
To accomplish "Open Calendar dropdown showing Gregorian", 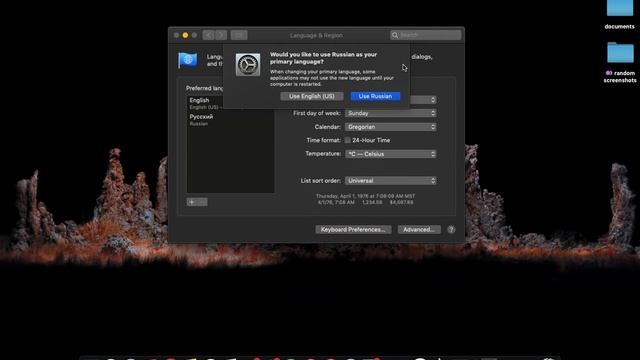I will [x=391, y=127].
